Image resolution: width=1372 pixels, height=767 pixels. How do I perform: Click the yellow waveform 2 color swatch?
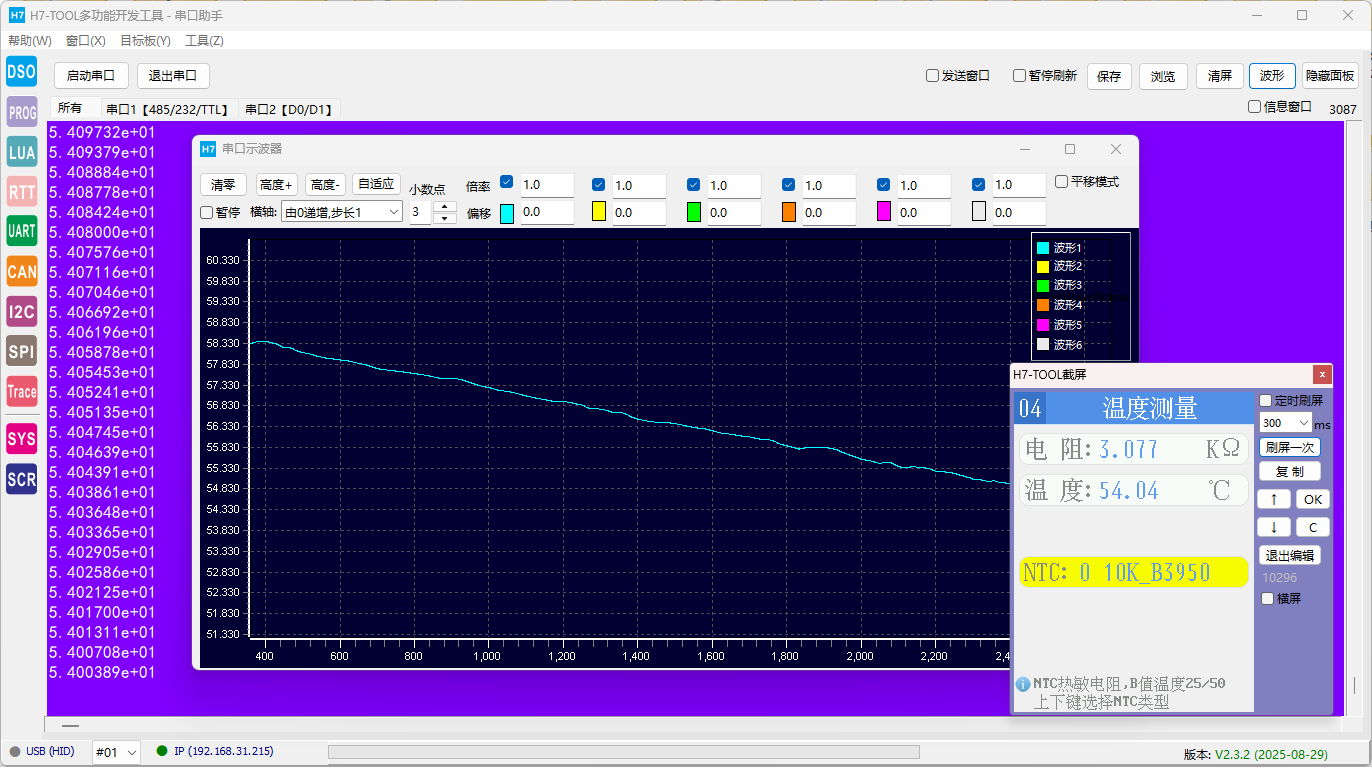pyautogui.click(x=599, y=211)
